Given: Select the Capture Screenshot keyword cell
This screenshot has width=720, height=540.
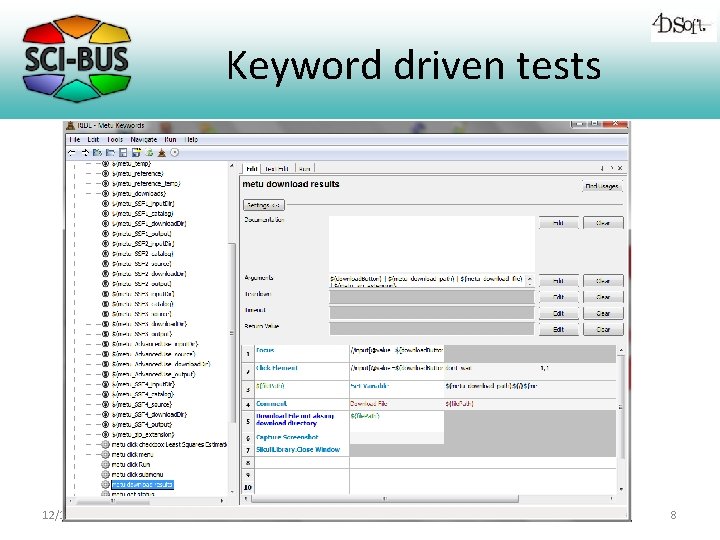Looking at the screenshot, I should (x=302, y=437).
